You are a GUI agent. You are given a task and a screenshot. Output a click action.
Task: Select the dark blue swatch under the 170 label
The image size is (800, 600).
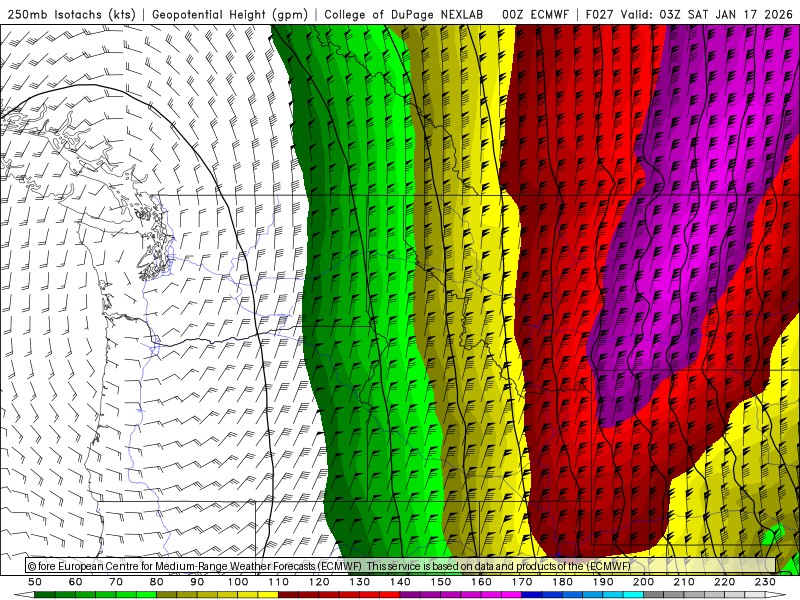532,595
